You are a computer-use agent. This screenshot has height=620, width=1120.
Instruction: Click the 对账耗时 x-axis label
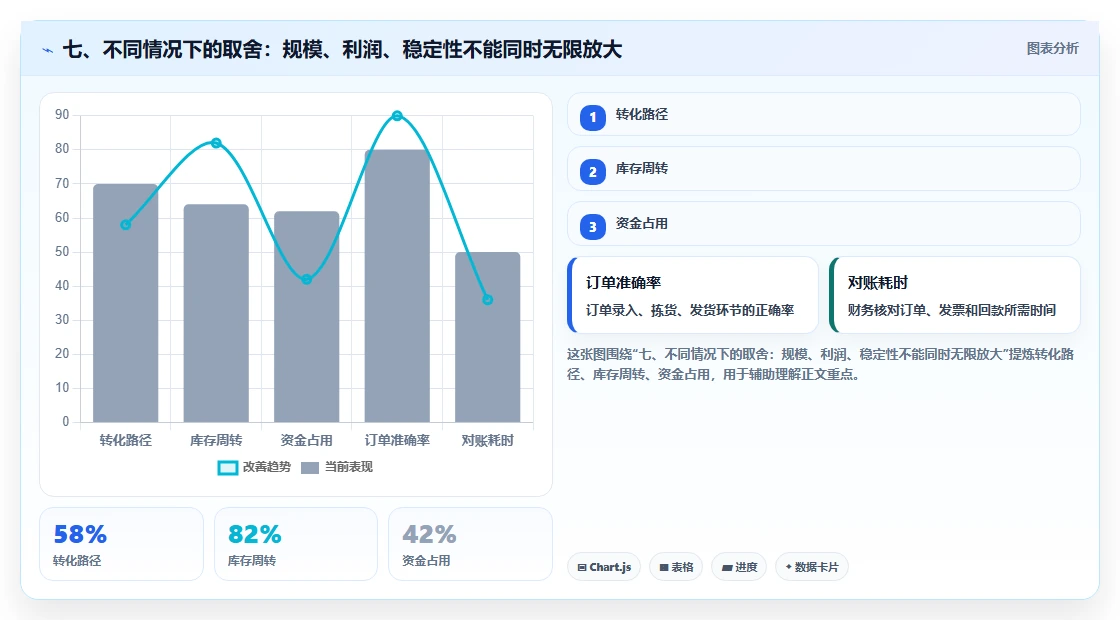point(488,441)
